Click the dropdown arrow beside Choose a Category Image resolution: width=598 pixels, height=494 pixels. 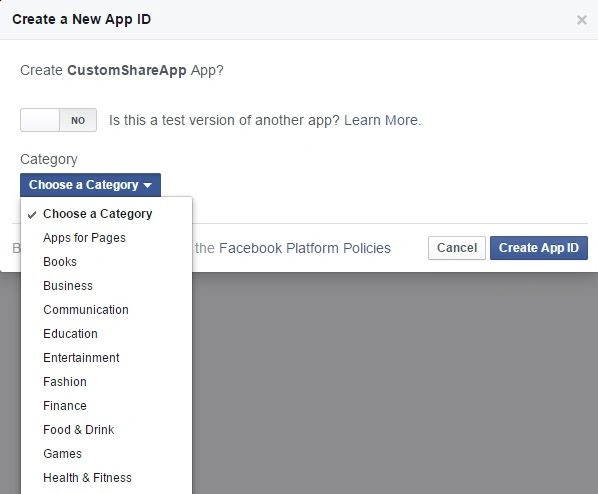pyautogui.click(x=148, y=185)
